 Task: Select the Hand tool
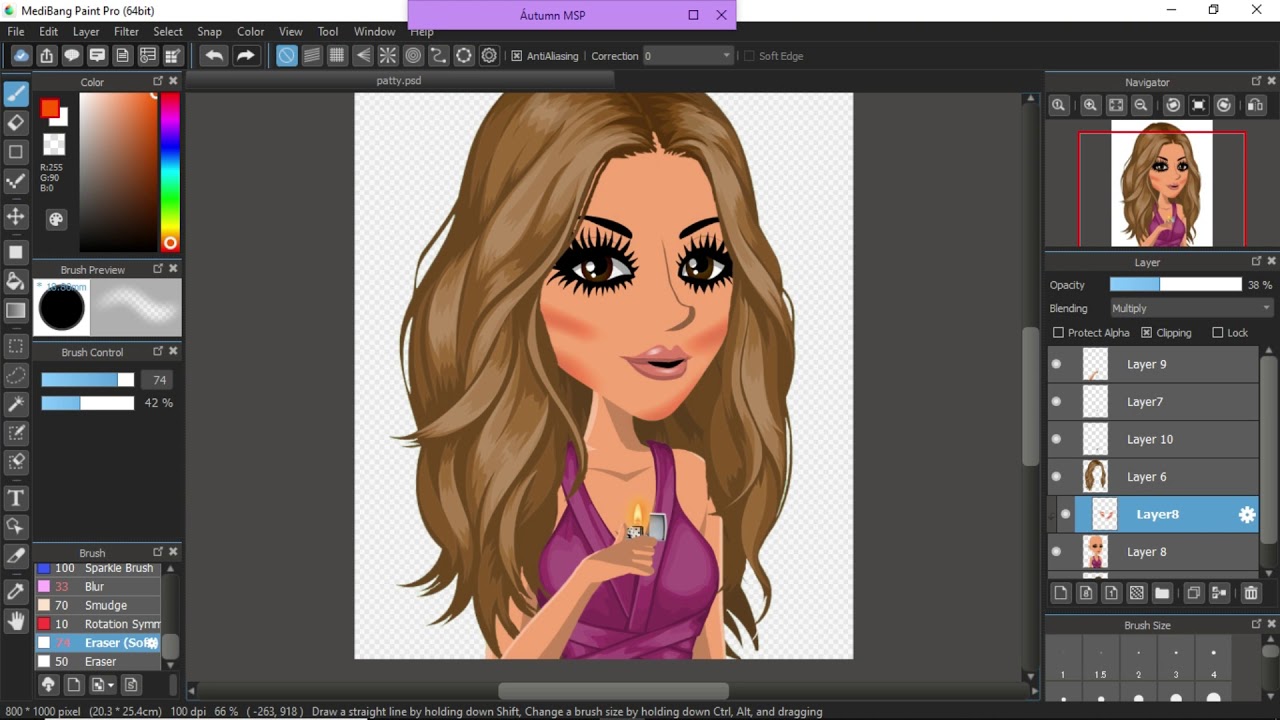tap(16, 621)
